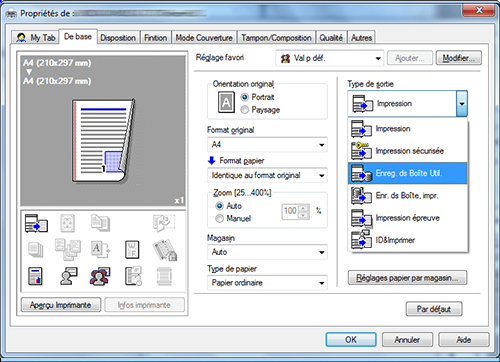500x362 pixels.
Task: Open the Format original A4 dropdown
Action: coord(267,145)
